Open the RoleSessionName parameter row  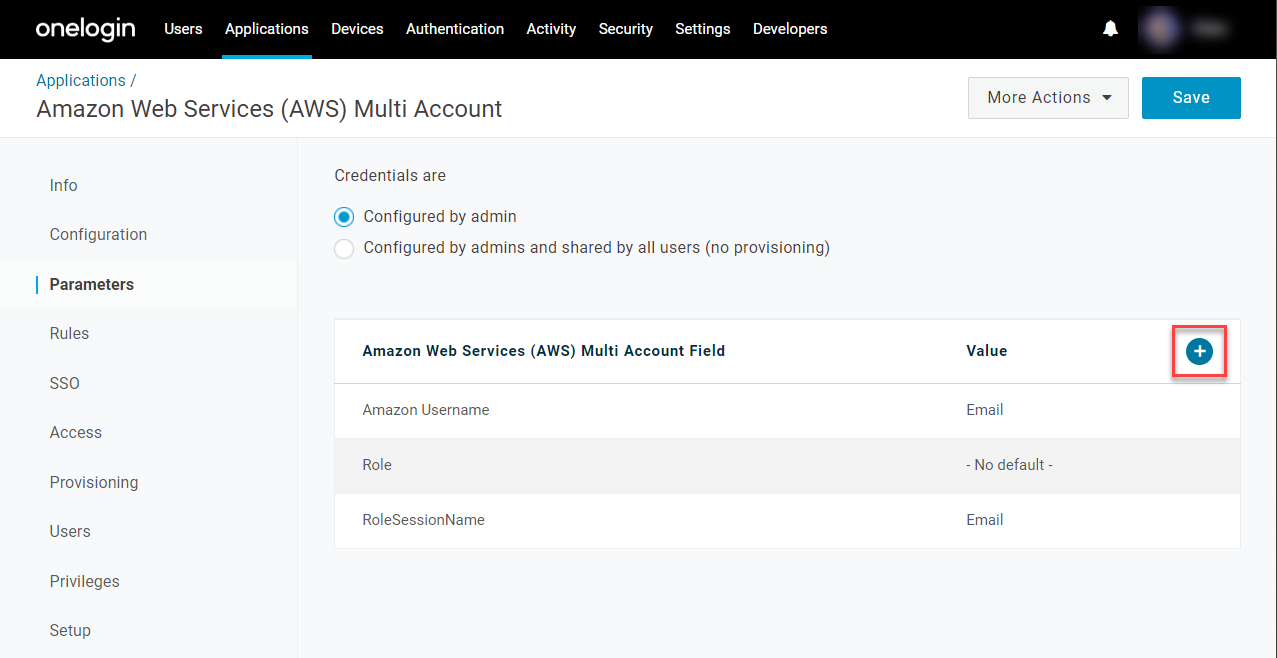click(787, 521)
